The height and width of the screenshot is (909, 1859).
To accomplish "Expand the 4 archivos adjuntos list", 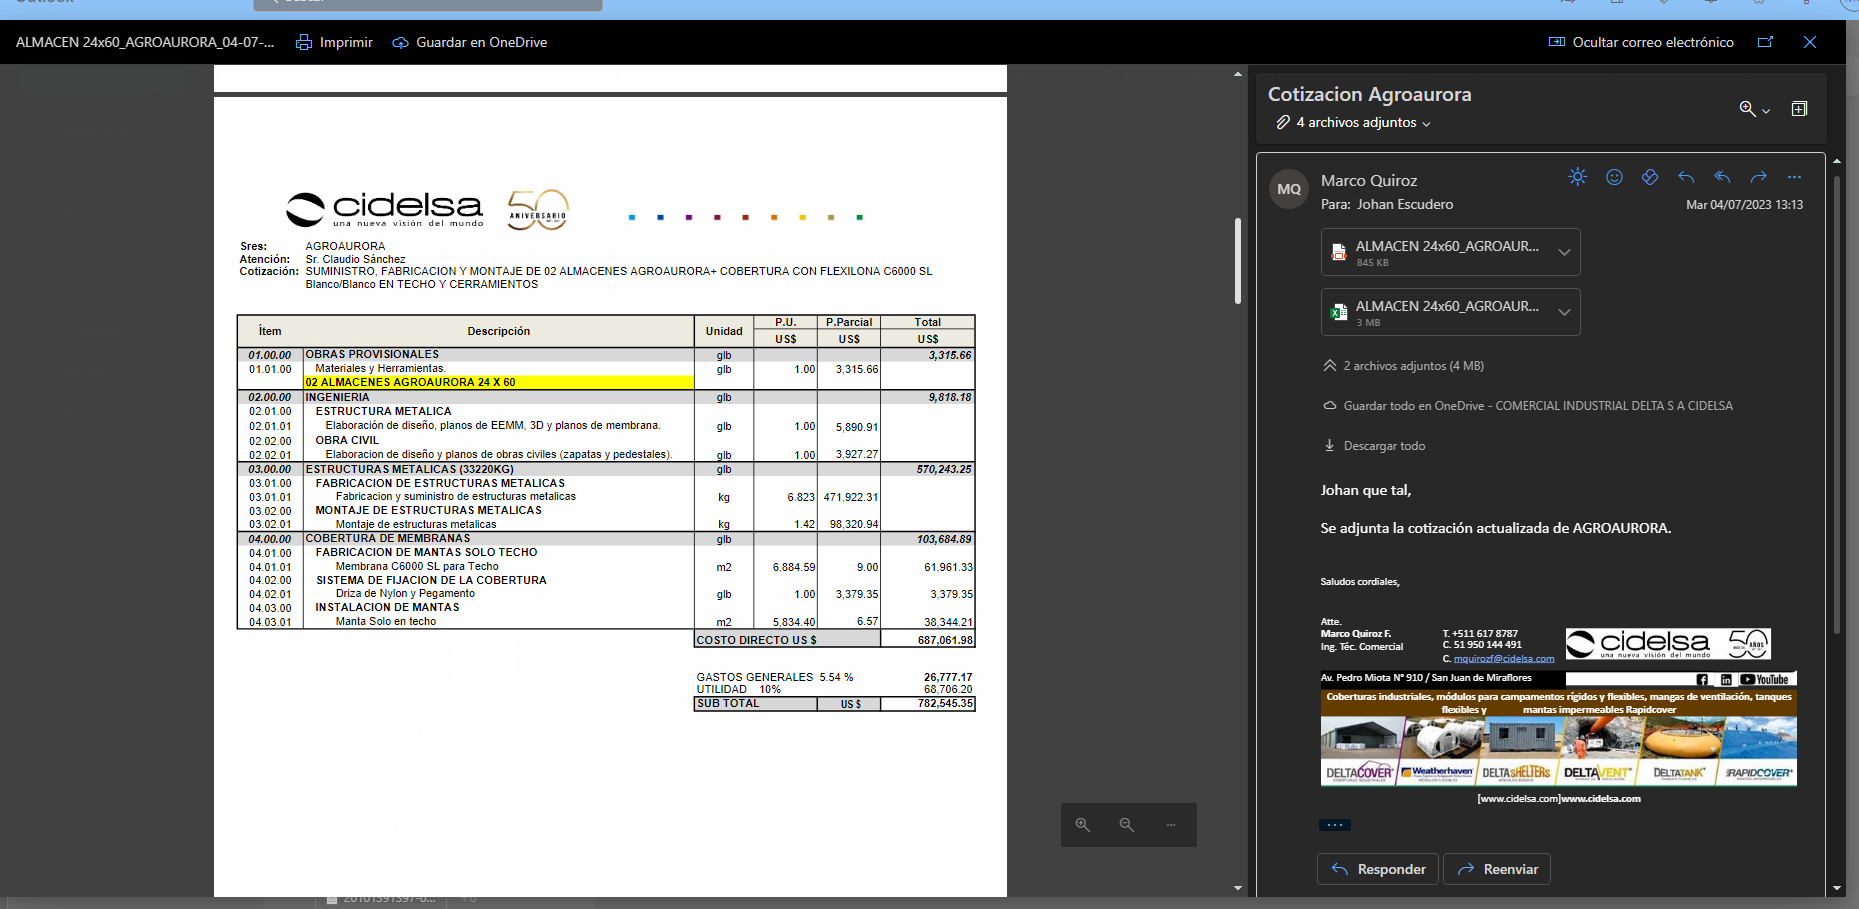I will click(1353, 122).
